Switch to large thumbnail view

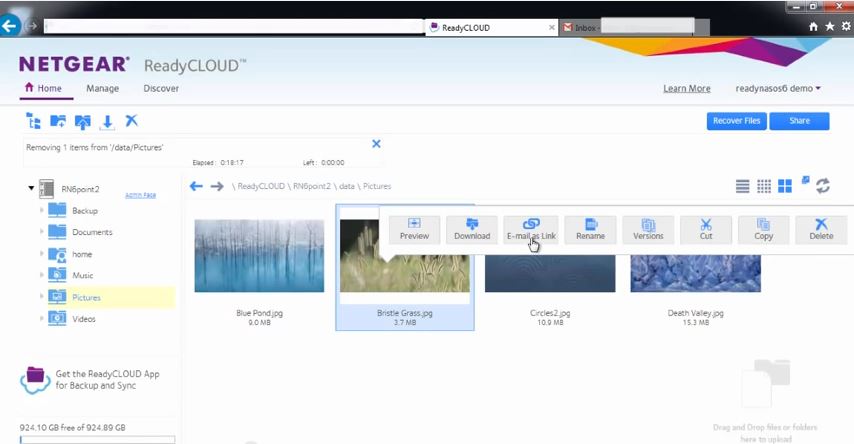[x=785, y=186]
